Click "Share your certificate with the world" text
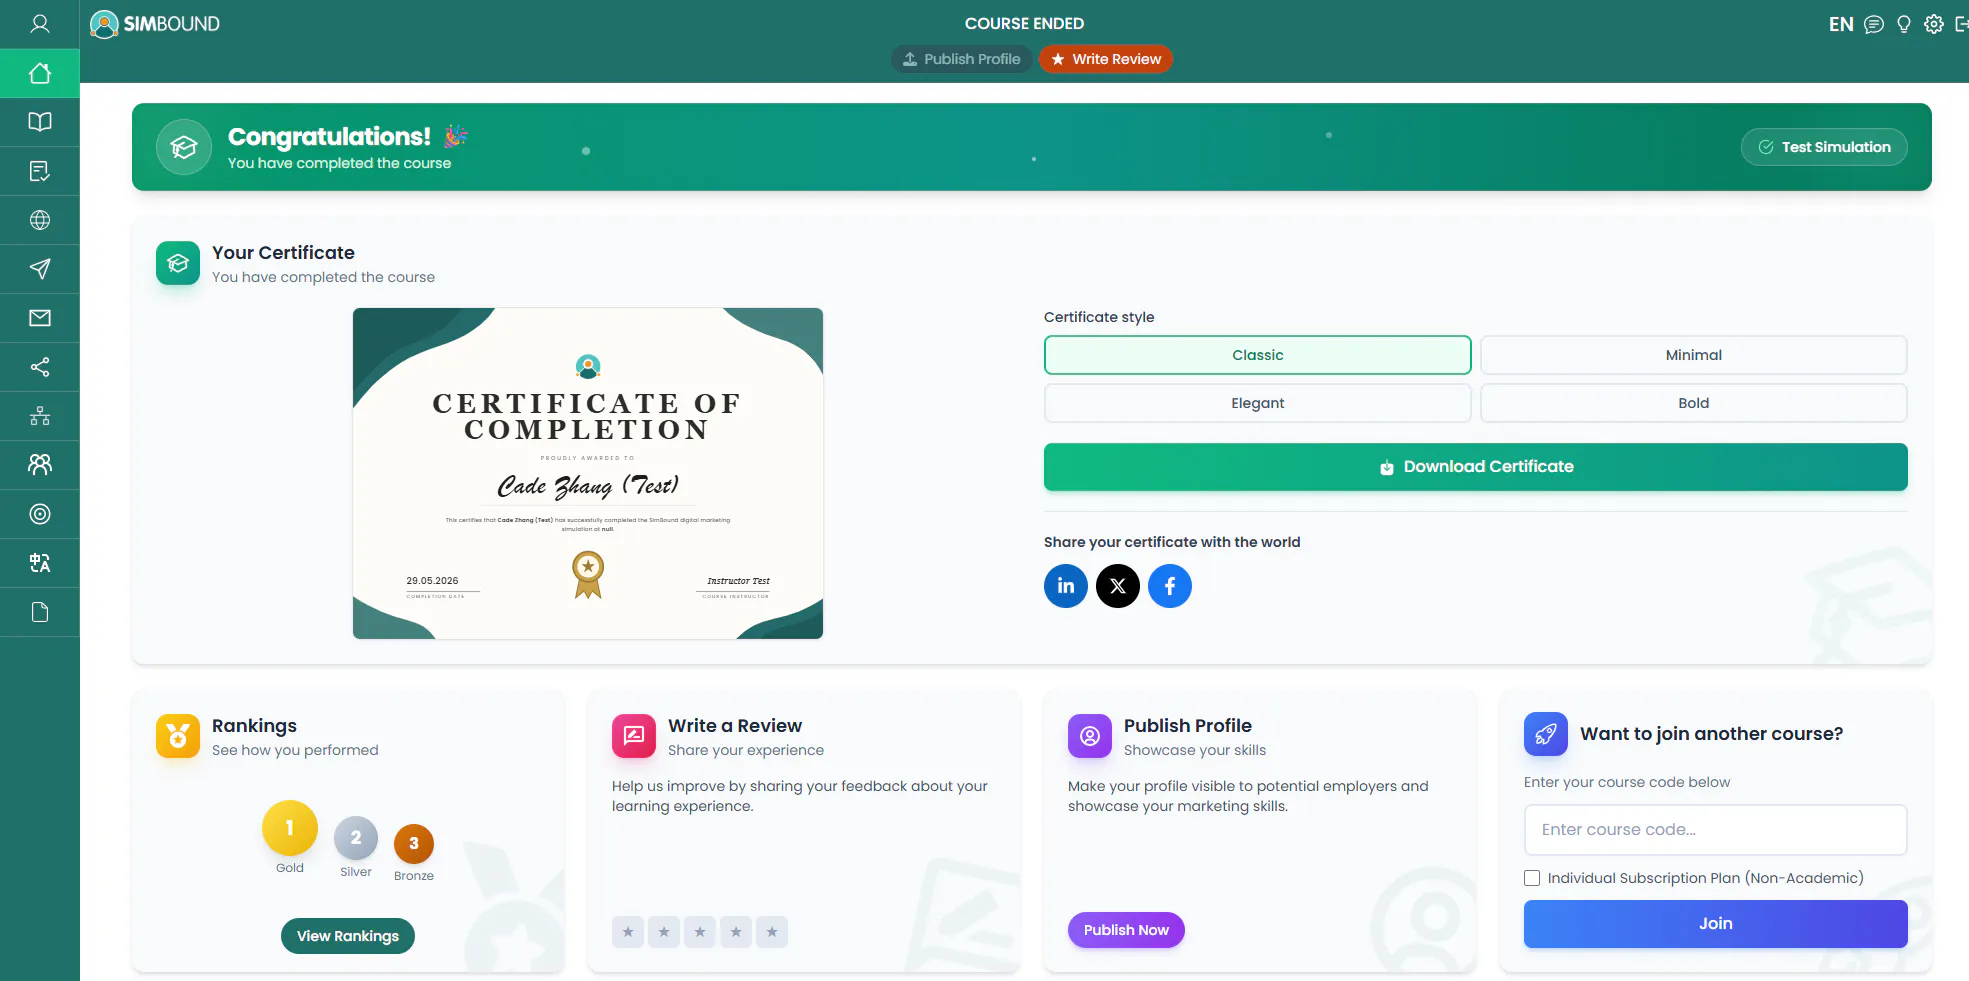Screen dimensions: 1969x981 click(x=1172, y=542)
